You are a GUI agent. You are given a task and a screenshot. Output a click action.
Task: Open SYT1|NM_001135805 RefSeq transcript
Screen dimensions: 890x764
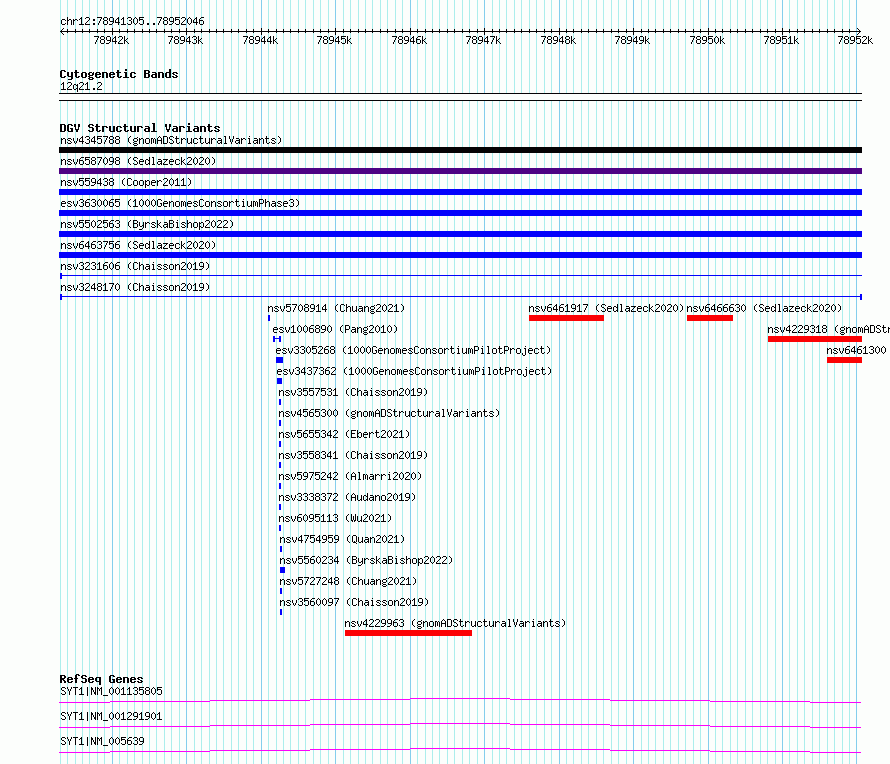[x=111, y=691]
